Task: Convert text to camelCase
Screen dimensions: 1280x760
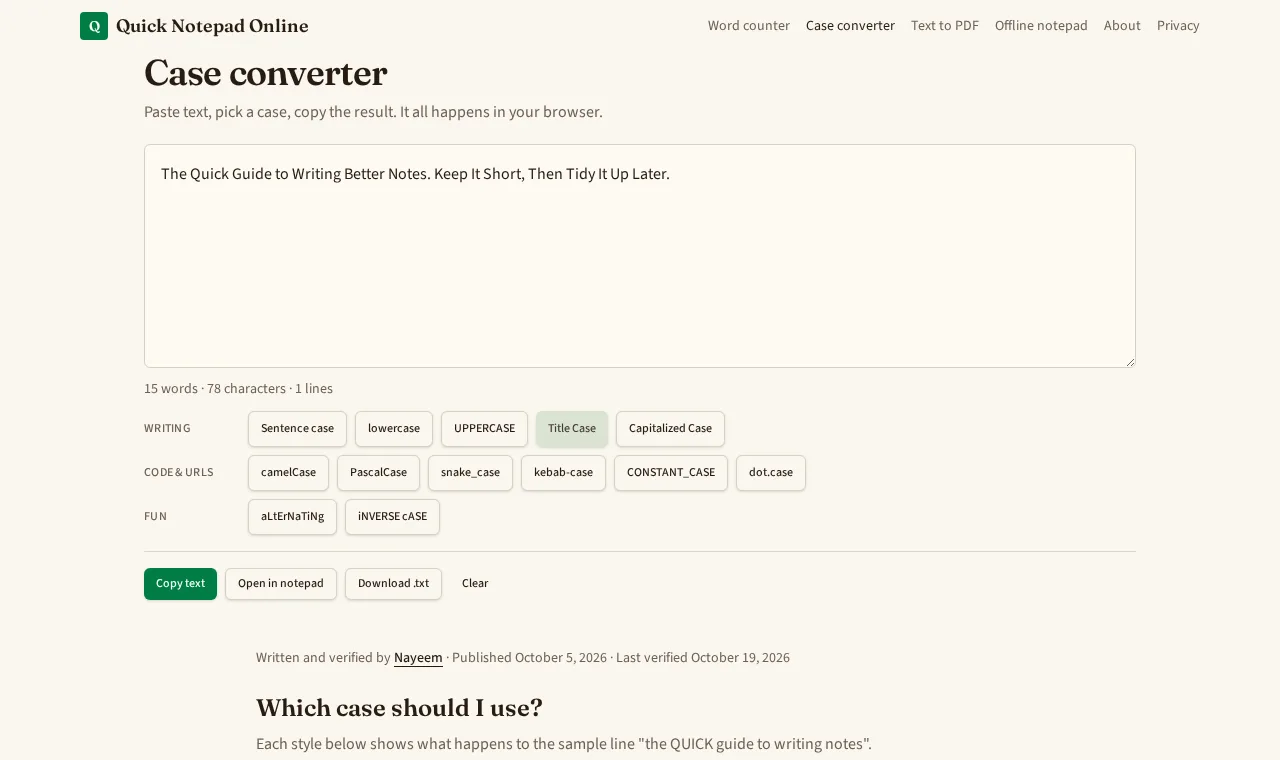Action: pos(288,473)
